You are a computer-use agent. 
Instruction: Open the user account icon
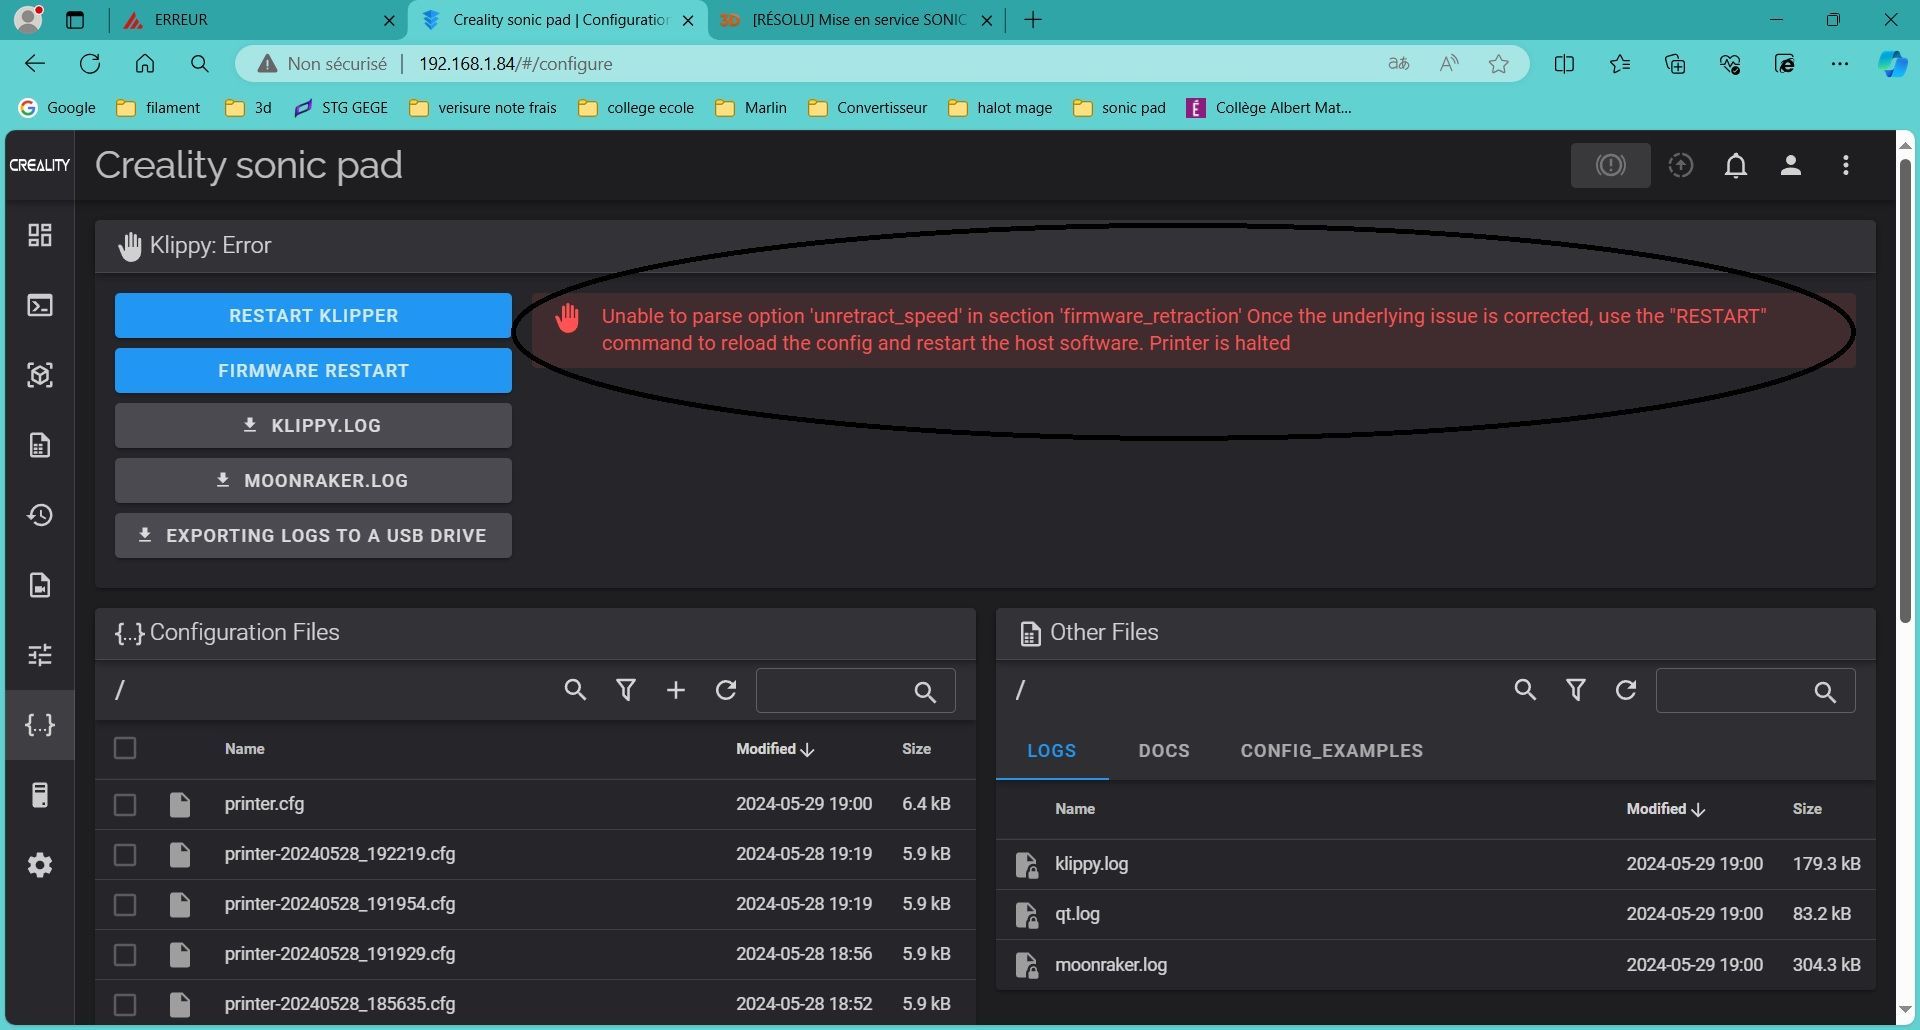tap(1791, 165)
